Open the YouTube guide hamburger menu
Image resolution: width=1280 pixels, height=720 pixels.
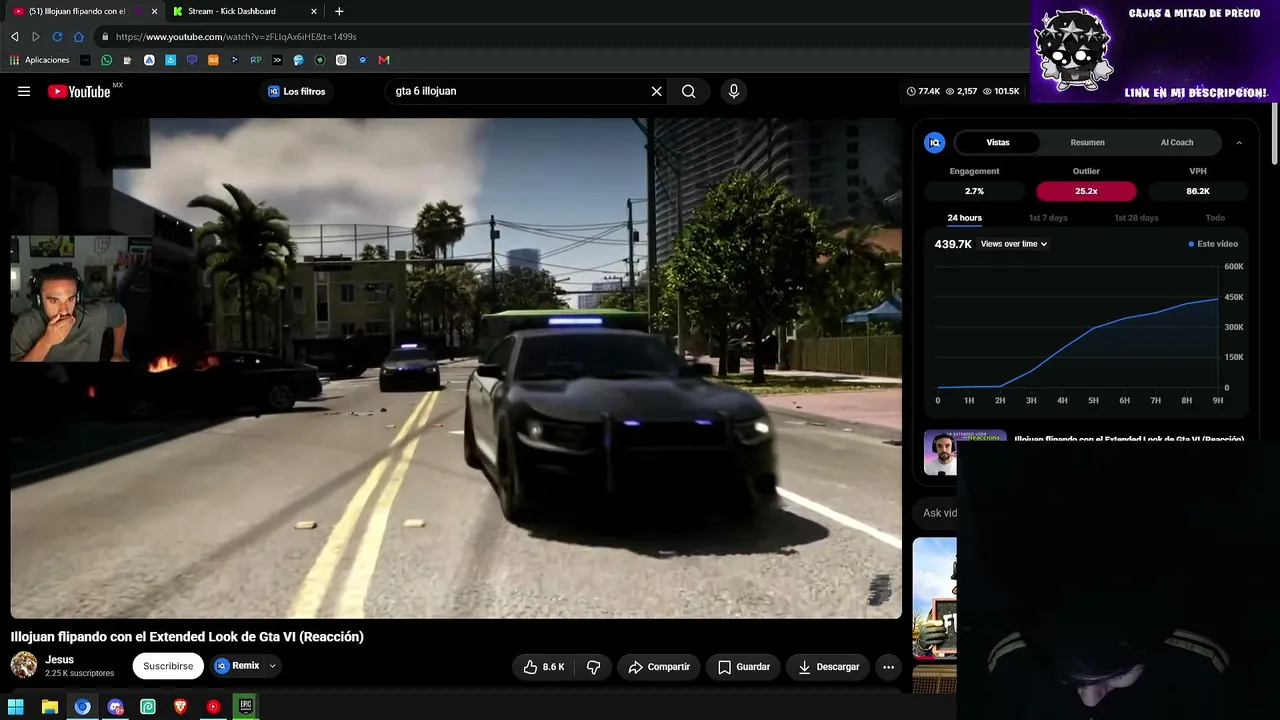[x=24, y=91]
